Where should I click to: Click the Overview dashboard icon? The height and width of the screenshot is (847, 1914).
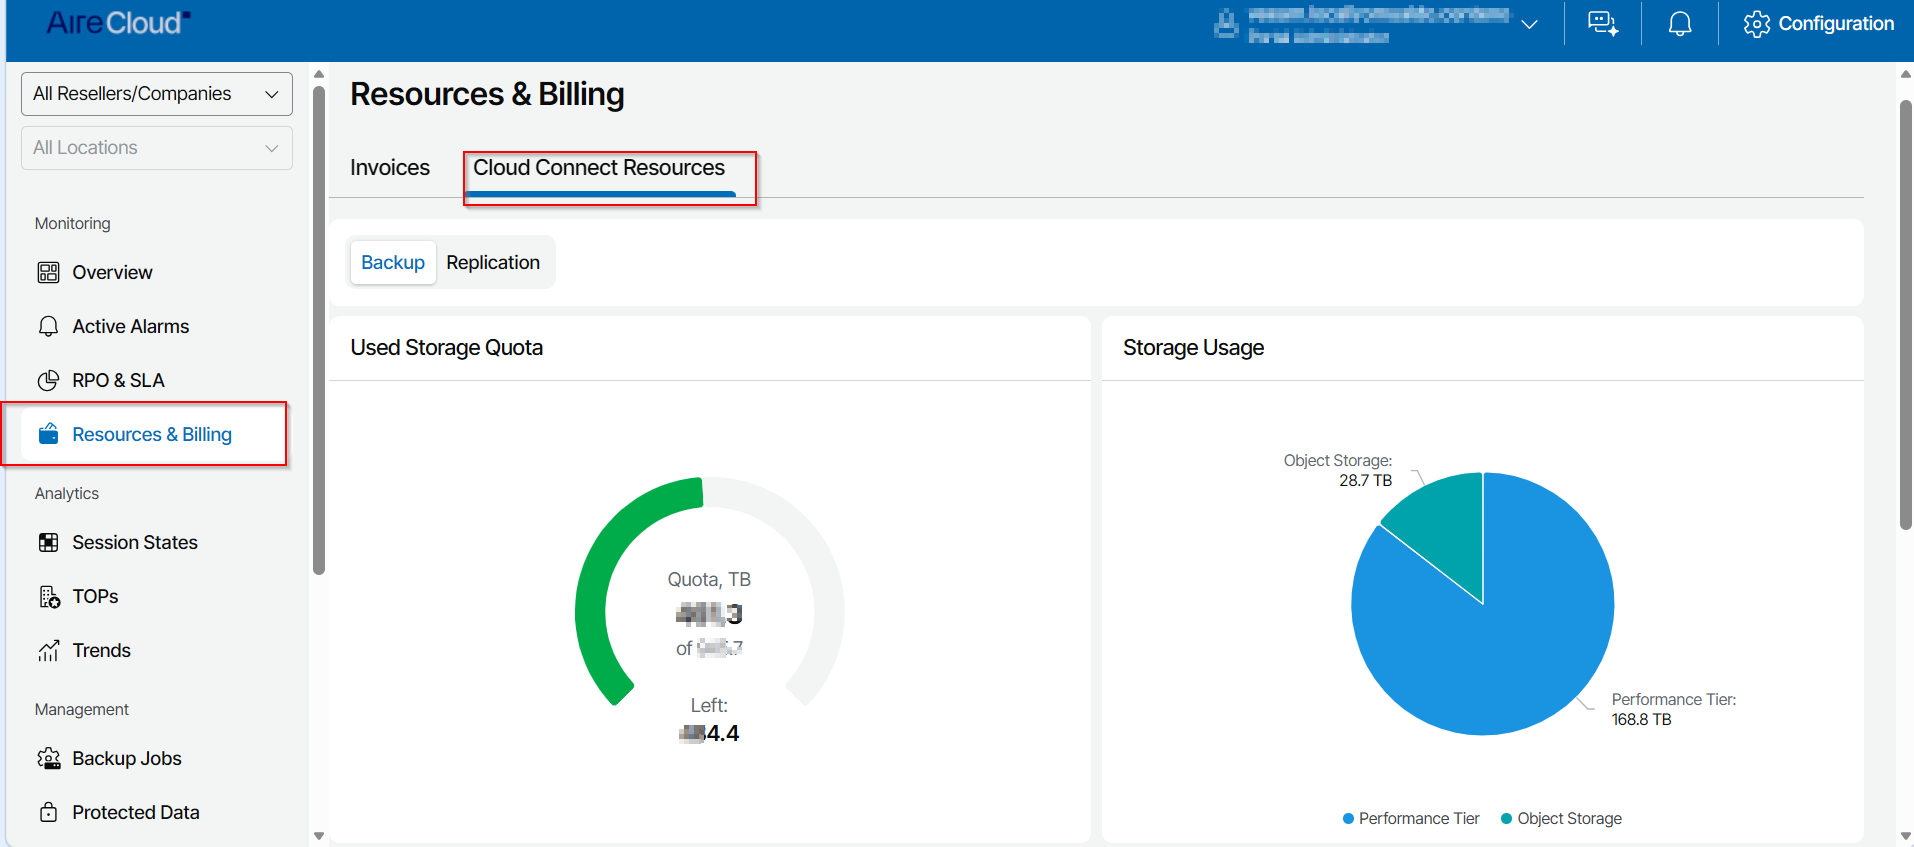tap(48, 273)
